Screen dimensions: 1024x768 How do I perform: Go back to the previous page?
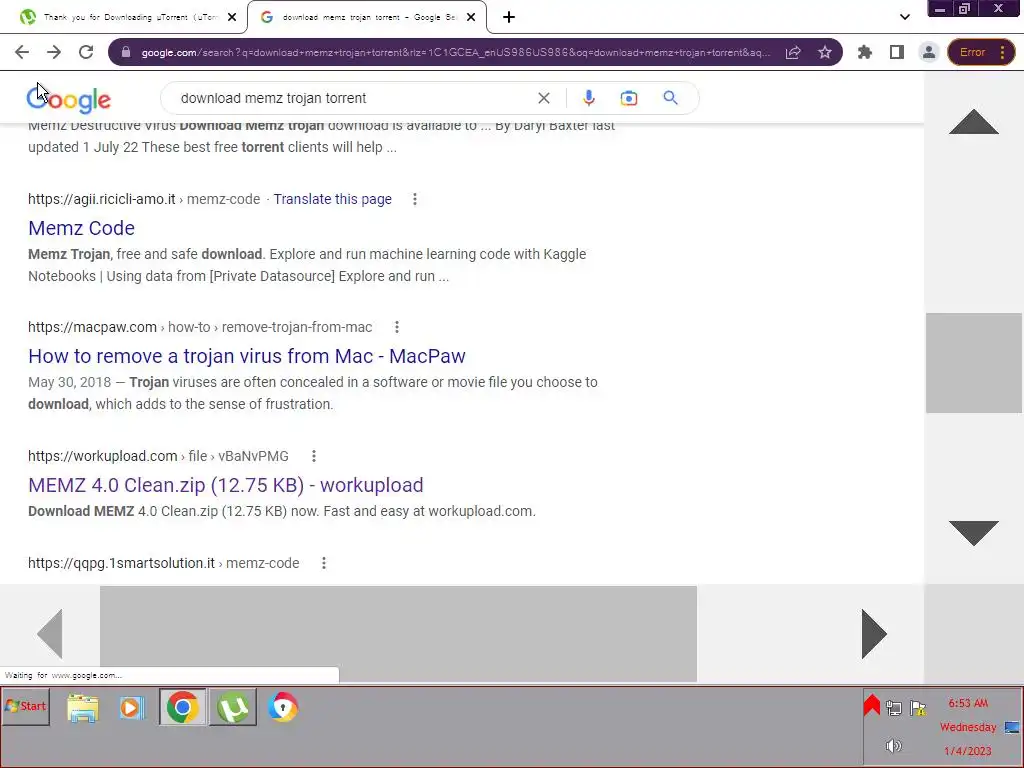tap(22, 52)
